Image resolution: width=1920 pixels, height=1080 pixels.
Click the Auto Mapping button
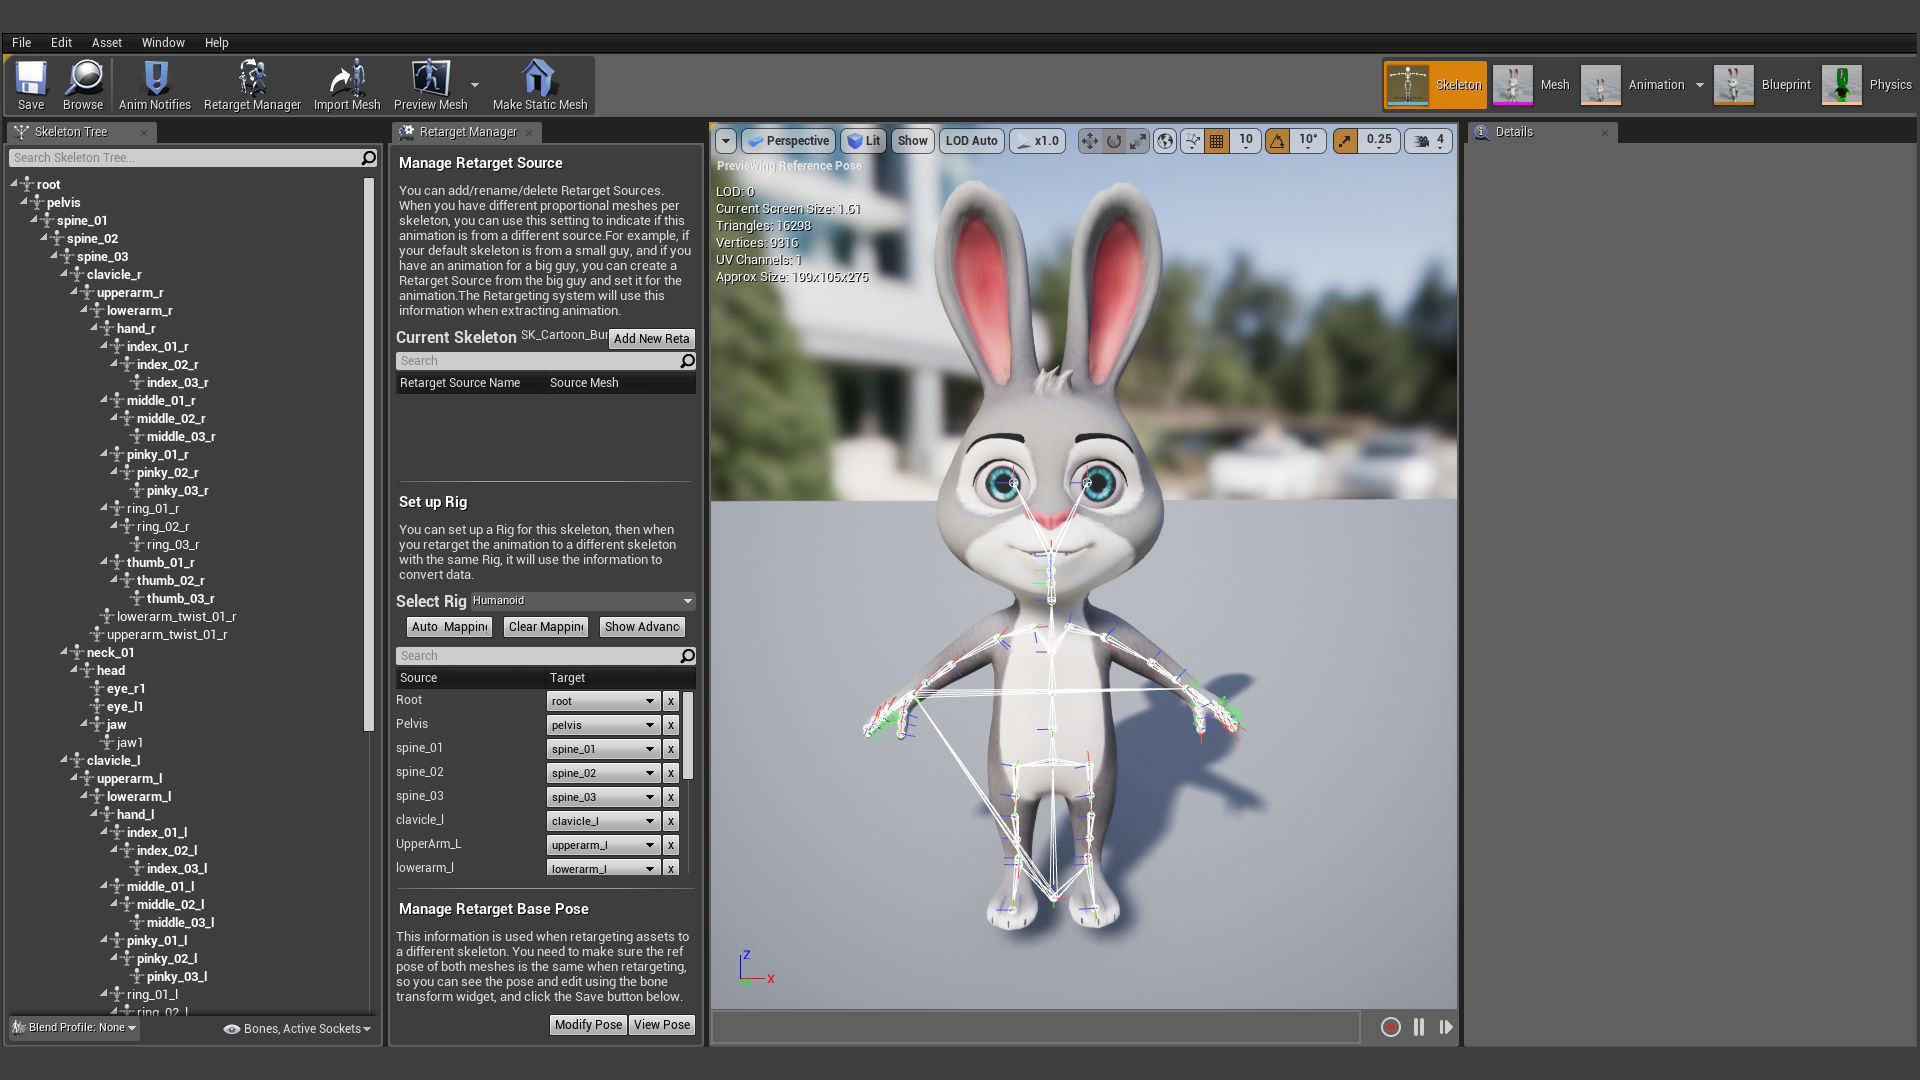coord(449,627)
